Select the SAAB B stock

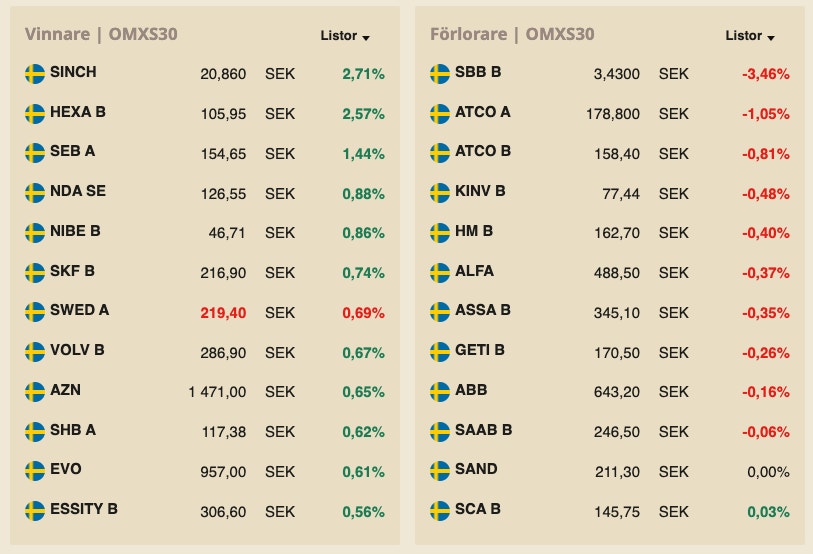coord(483,430)
